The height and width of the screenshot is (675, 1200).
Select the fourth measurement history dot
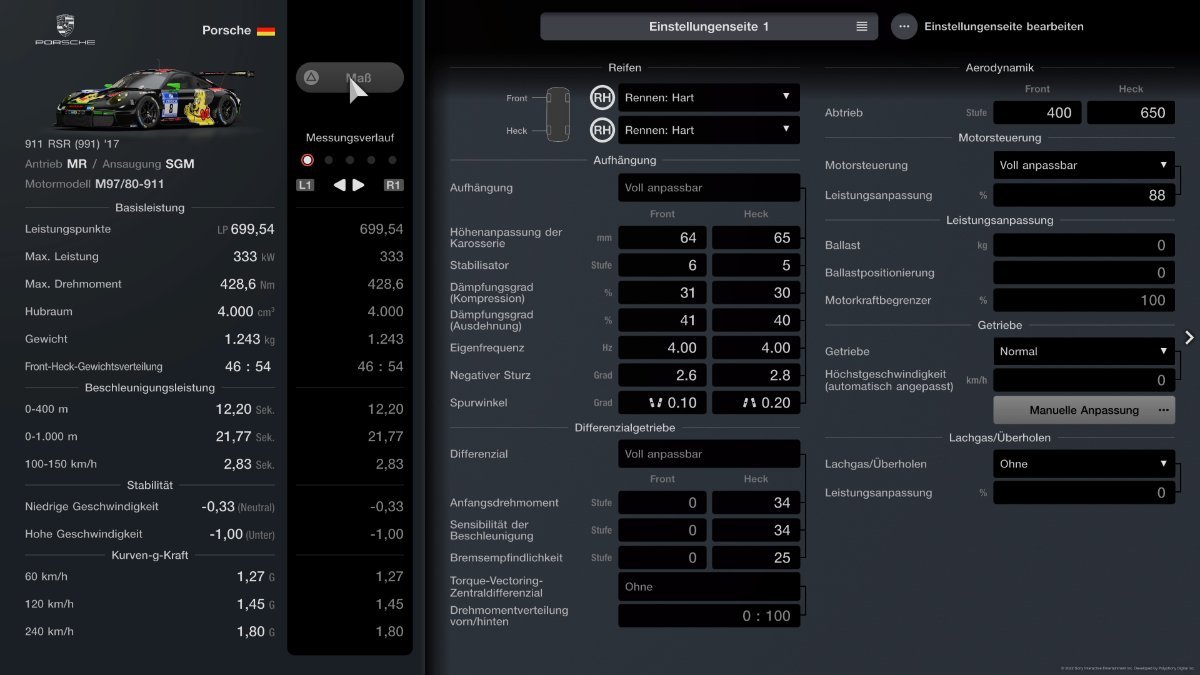click(371, 160)
